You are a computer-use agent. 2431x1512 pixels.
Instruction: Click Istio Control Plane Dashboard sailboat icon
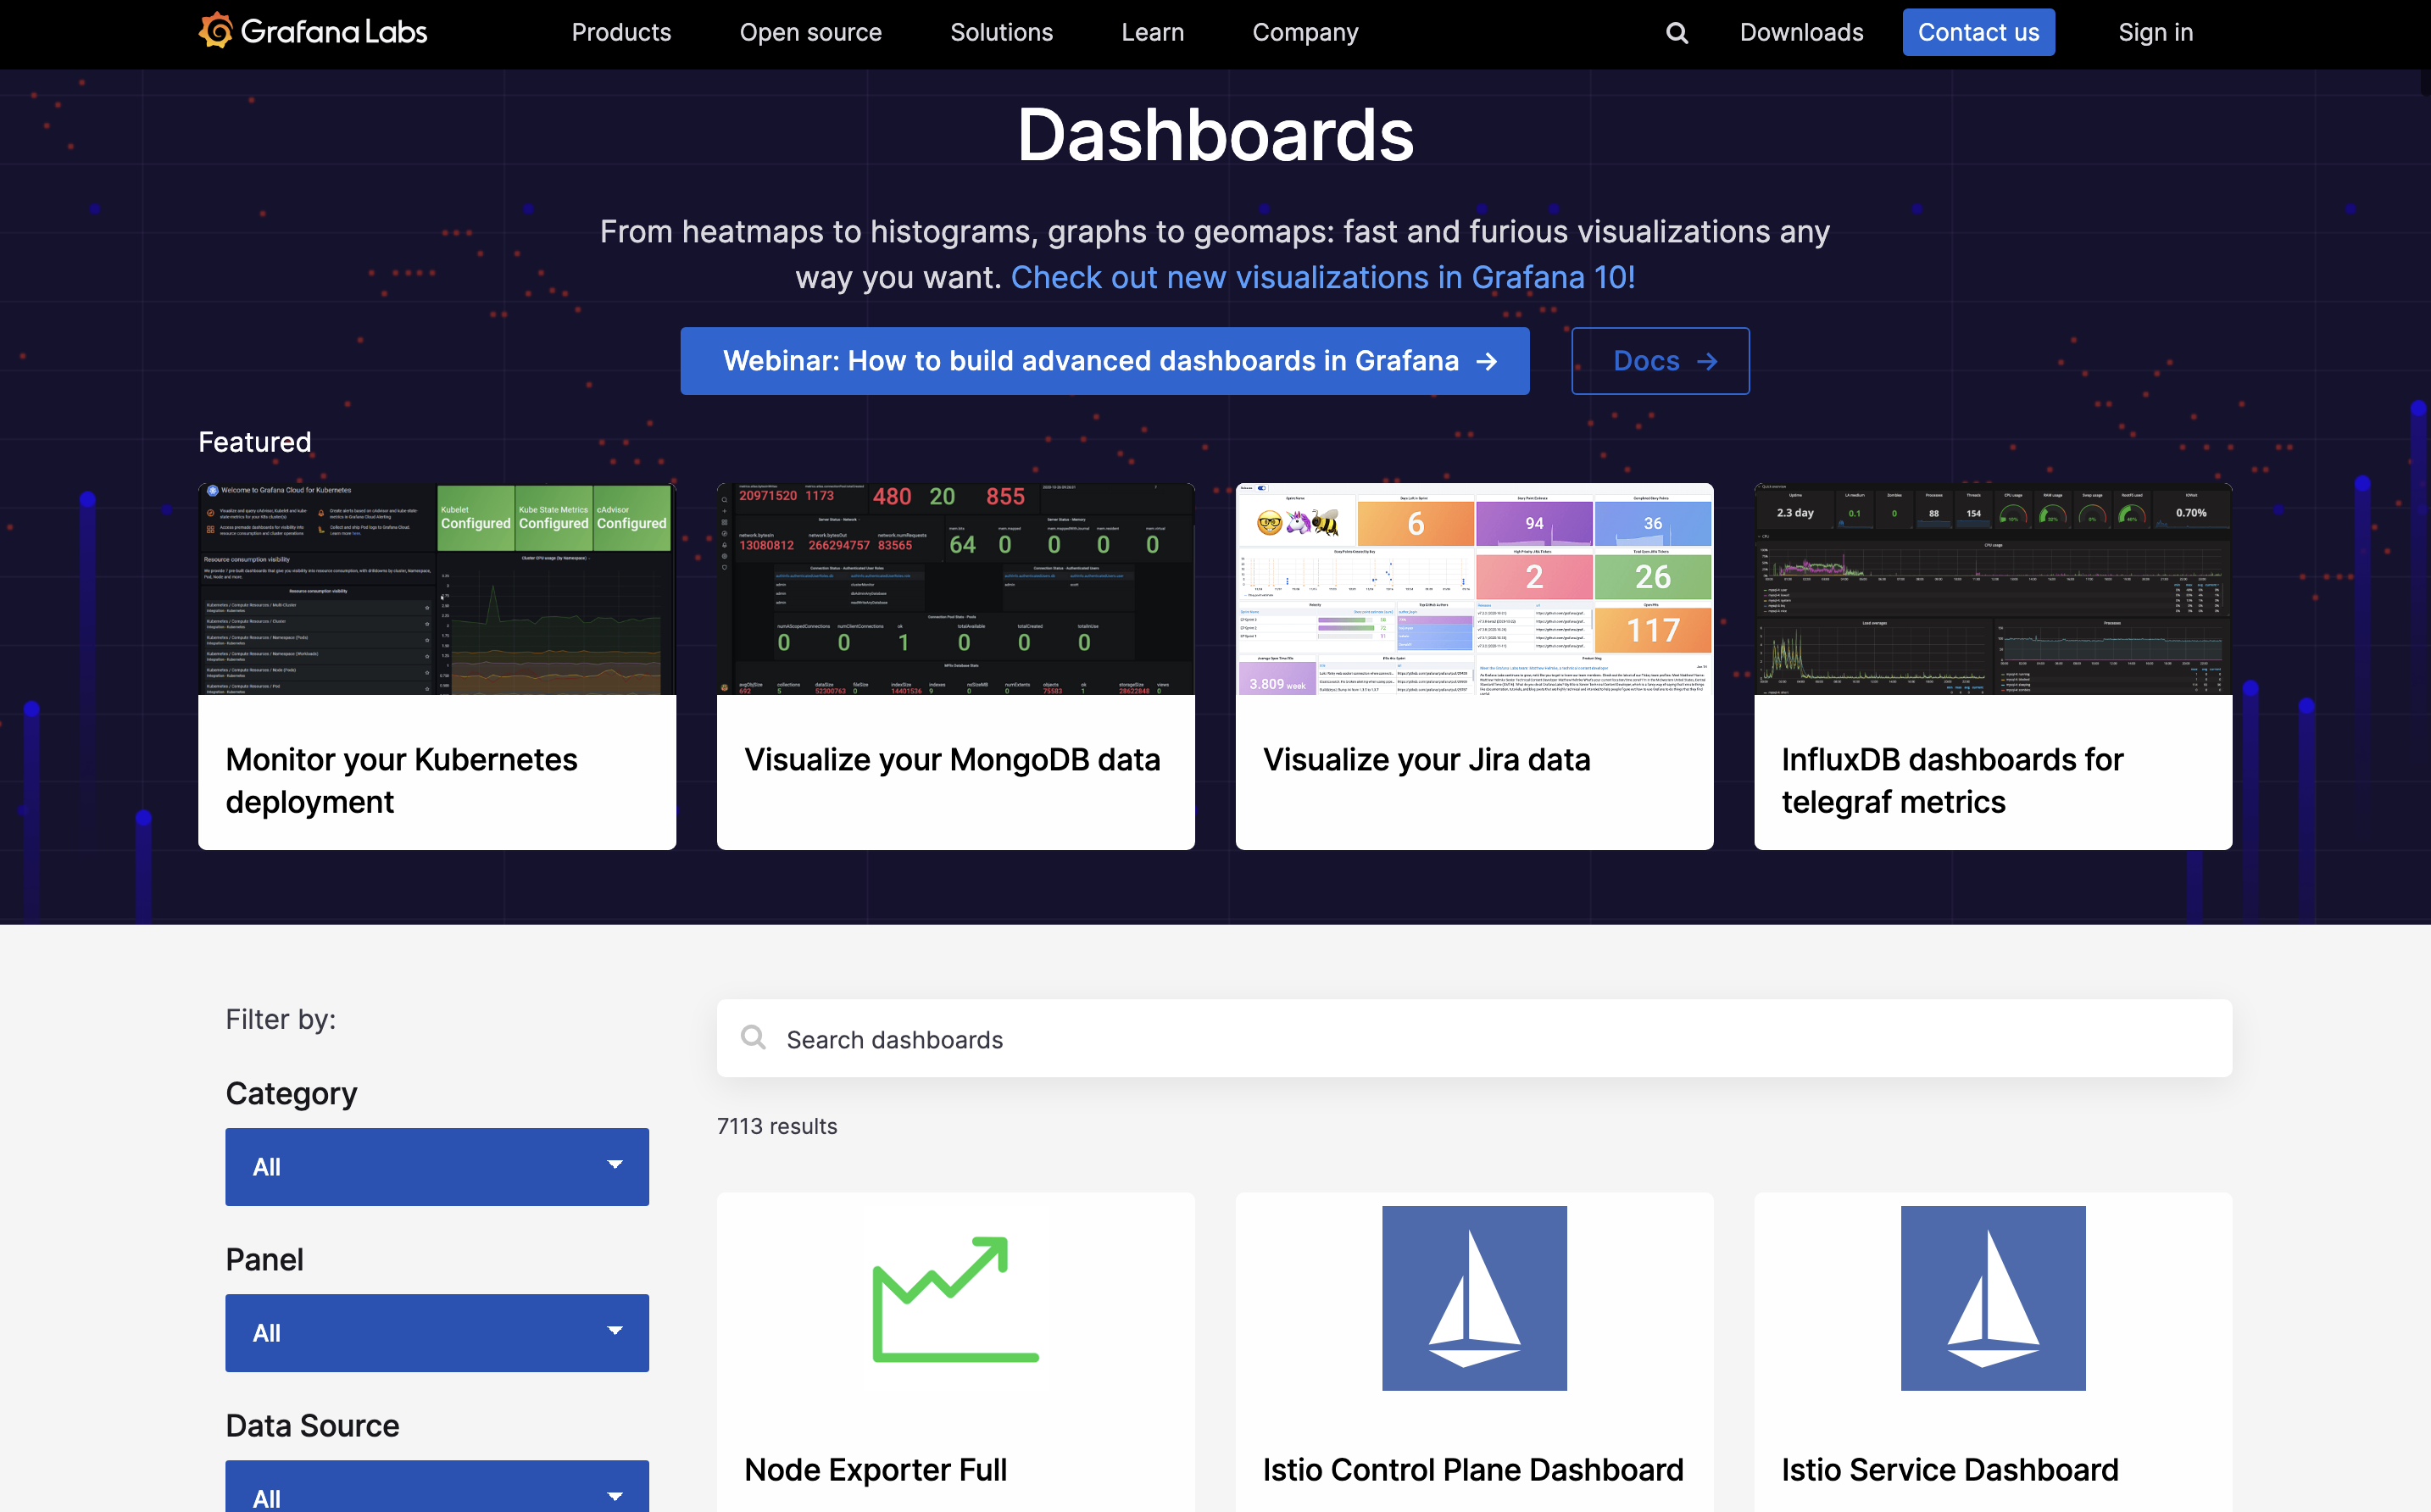[1474, 1298]
